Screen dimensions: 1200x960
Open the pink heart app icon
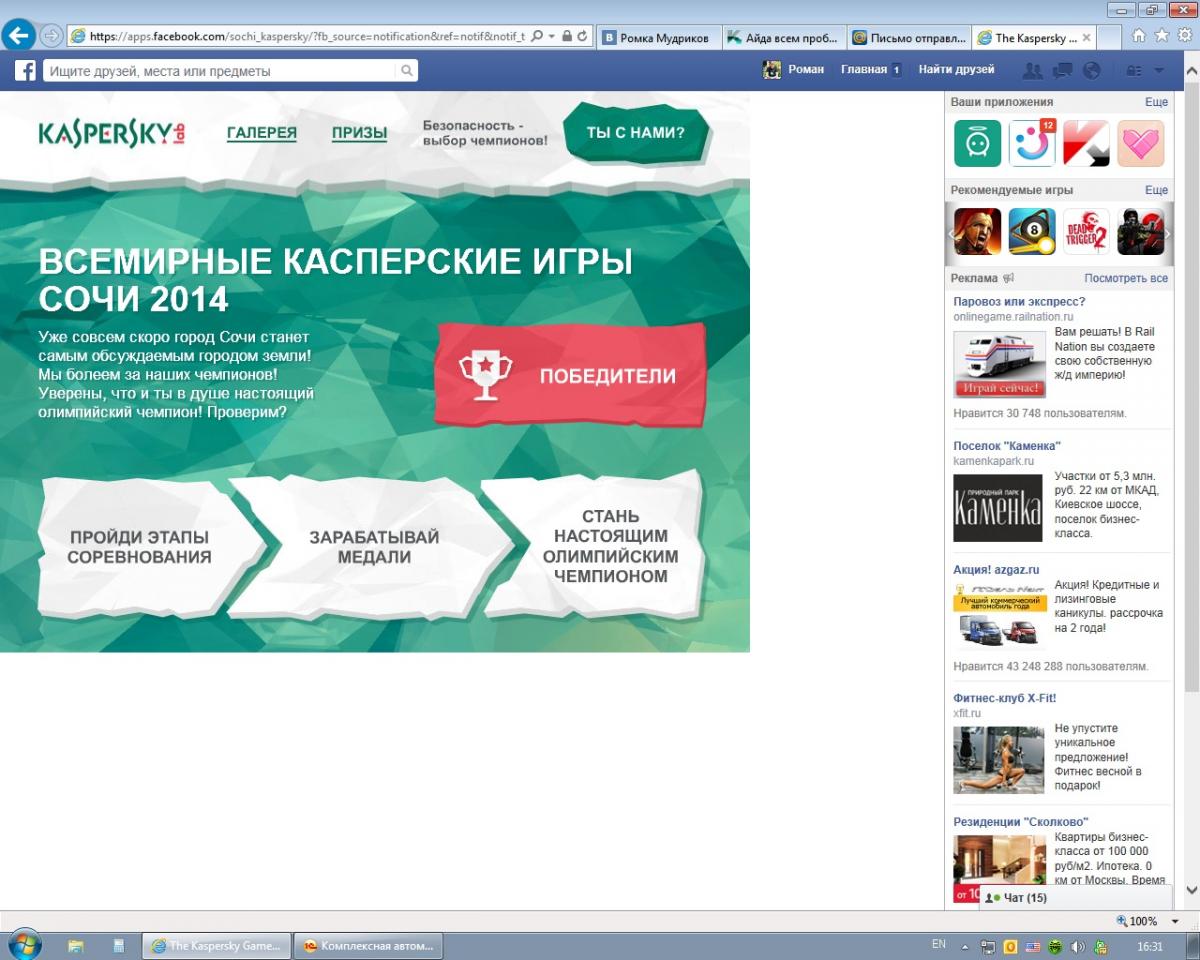pyautogui.click(x=1140, y=144)
